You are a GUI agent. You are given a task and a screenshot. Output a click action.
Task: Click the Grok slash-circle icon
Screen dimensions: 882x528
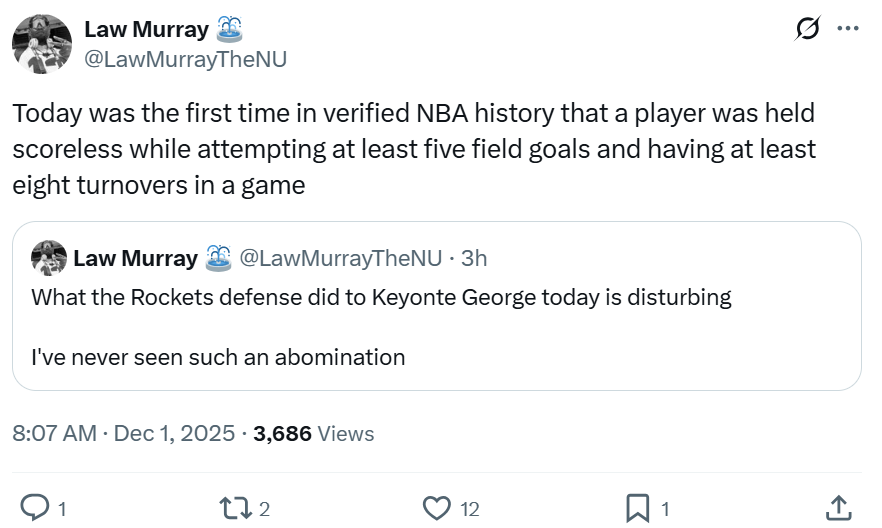click(x=807, y=30)
